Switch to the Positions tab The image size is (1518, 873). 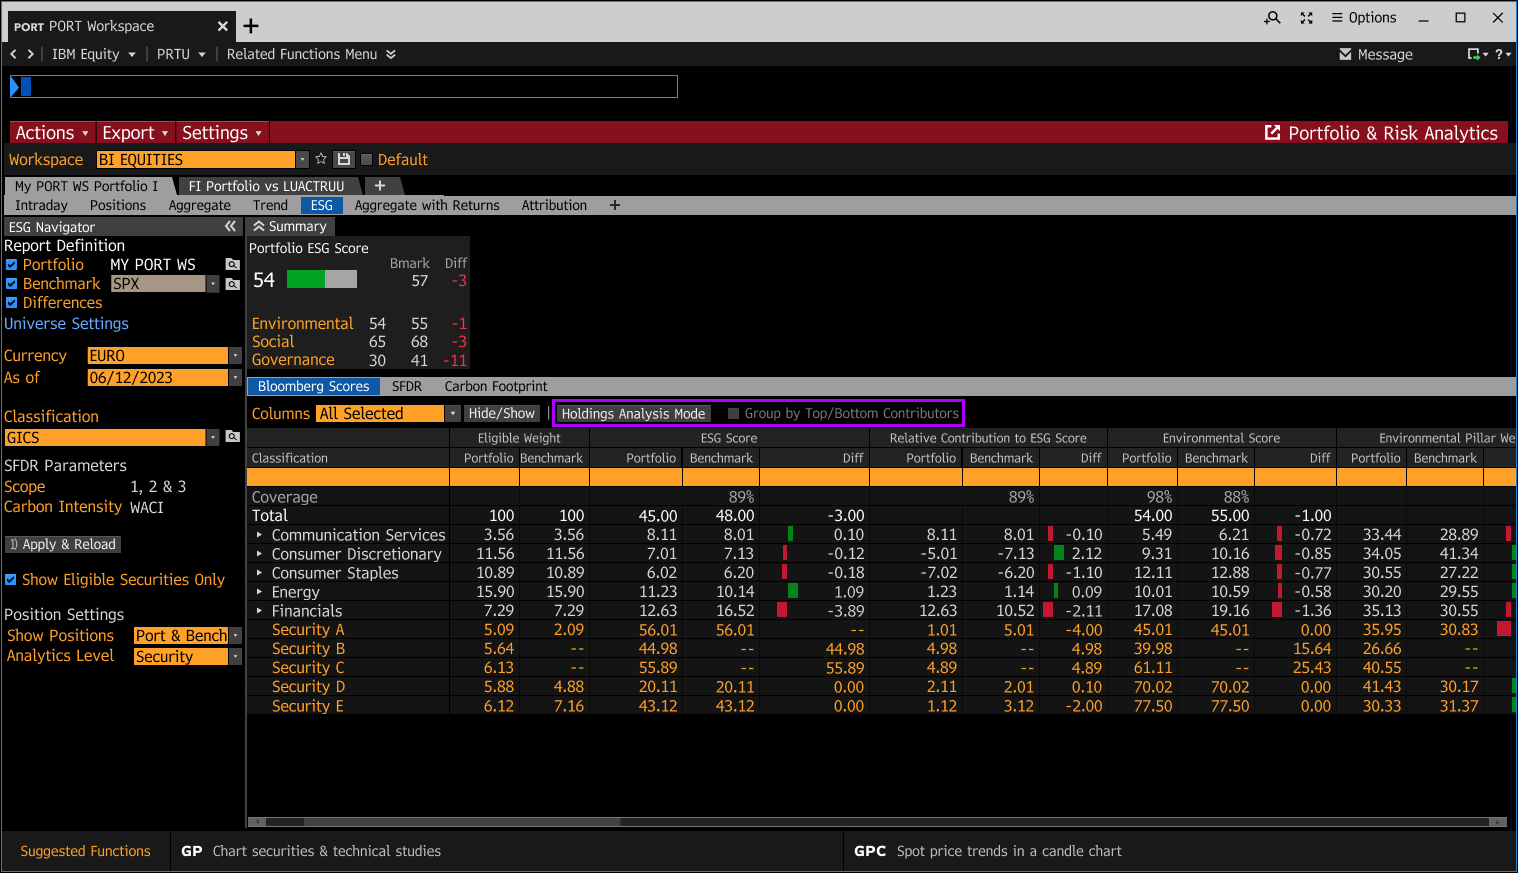(118, 205)
